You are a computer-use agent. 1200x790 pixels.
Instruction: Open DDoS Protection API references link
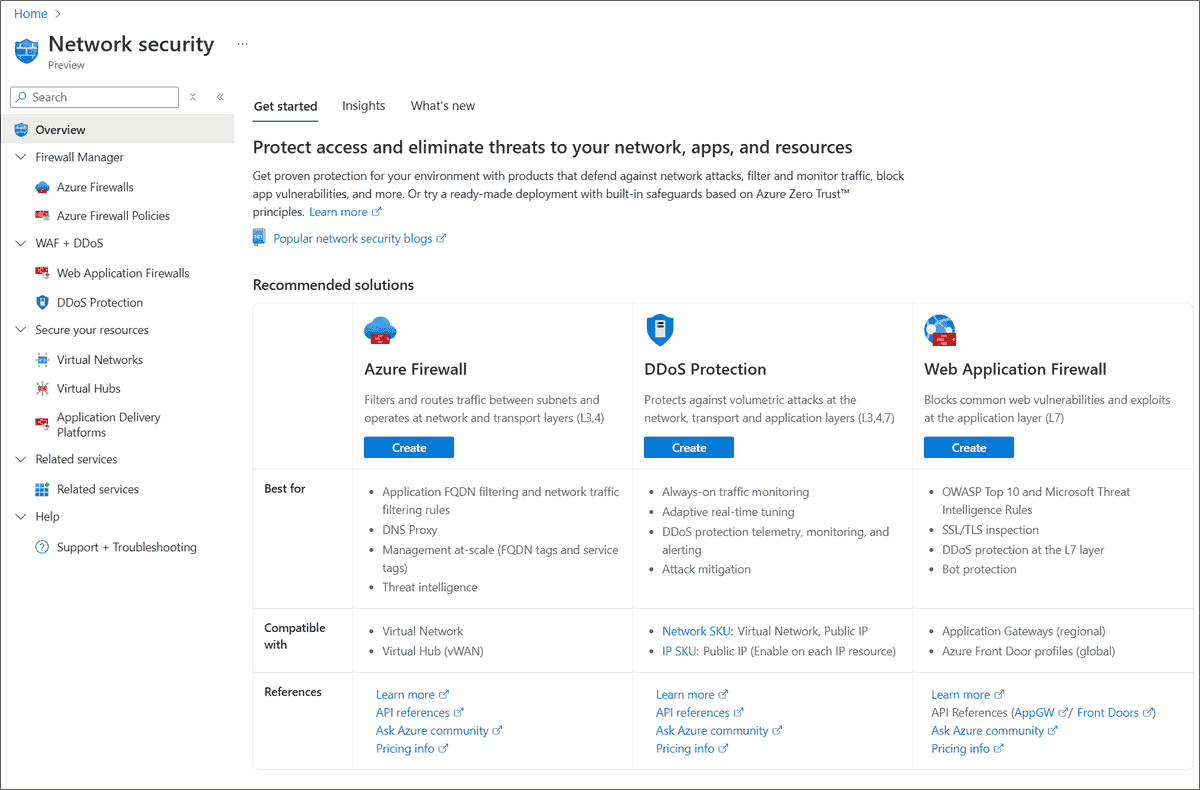[x=700, y=713]
